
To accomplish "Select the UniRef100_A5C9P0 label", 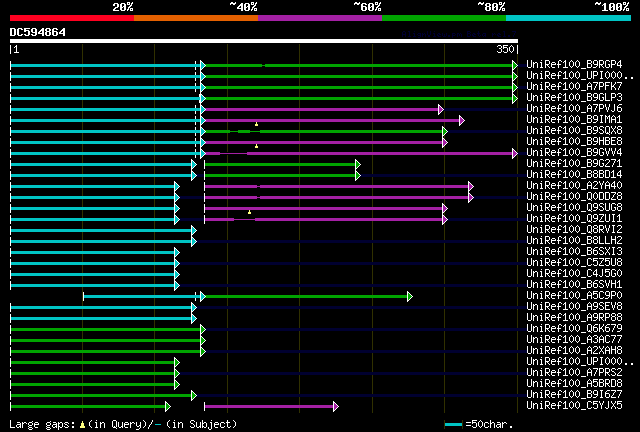I will [x=574, y=296].
